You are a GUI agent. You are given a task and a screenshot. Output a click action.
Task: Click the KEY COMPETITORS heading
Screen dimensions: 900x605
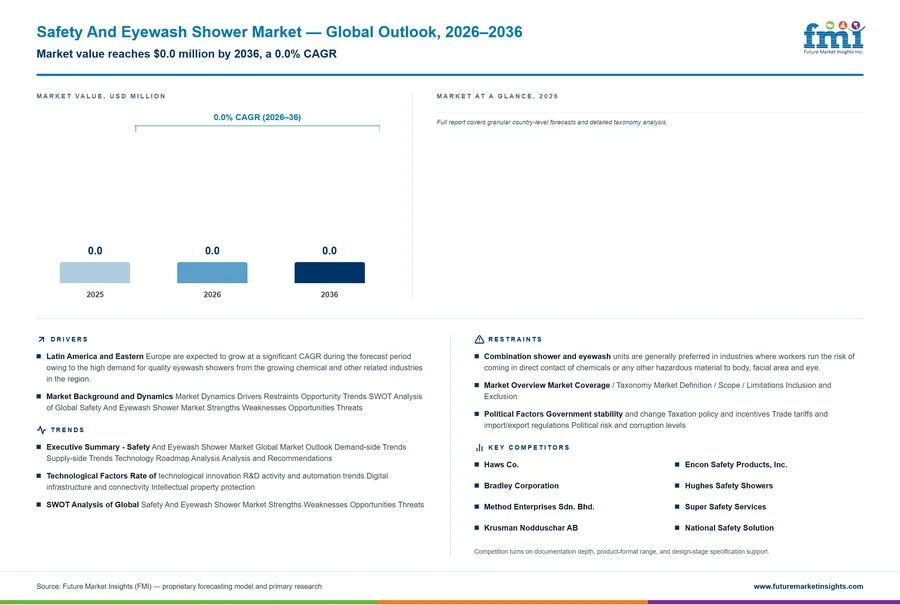[x=529, y=447]
